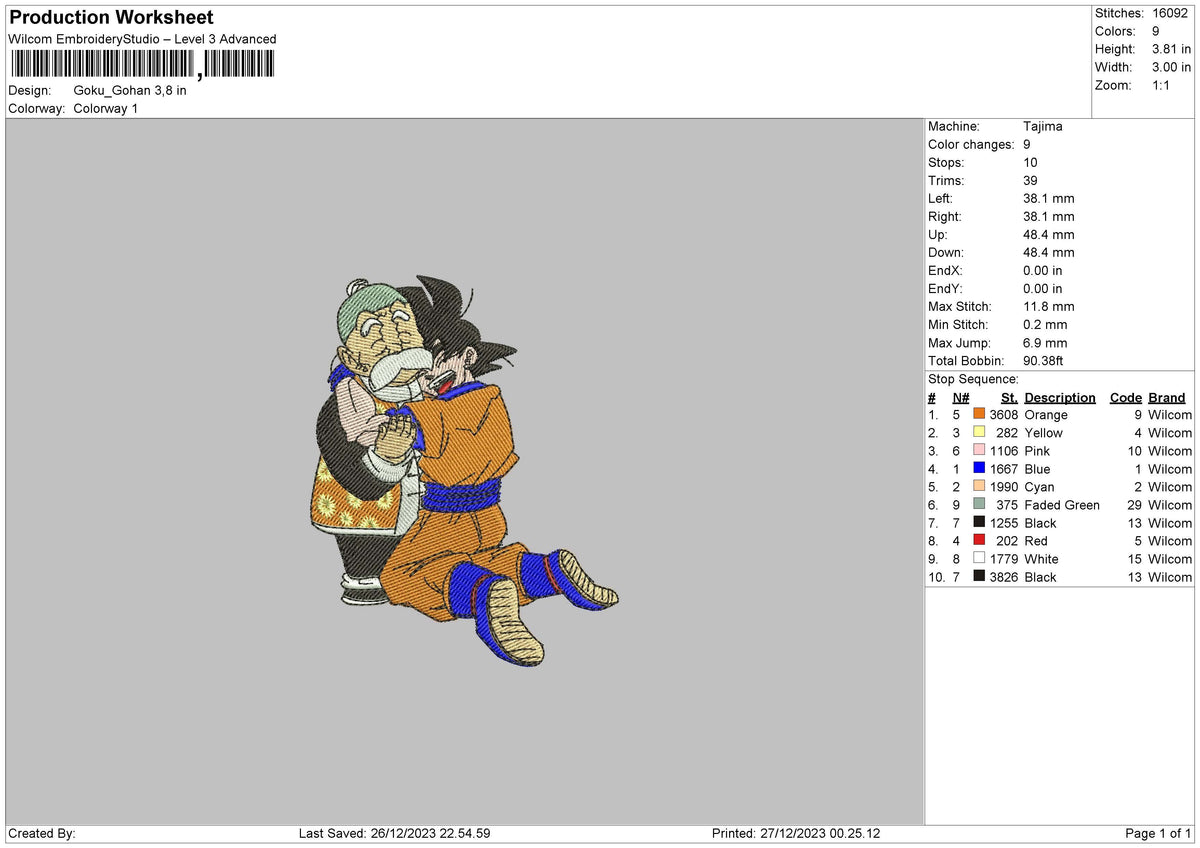This screenshot has height=848, width=1200.
Task: Pick the Black swatch with 1255 stitches
Action: pyautogui.click(x=979, y=522)
